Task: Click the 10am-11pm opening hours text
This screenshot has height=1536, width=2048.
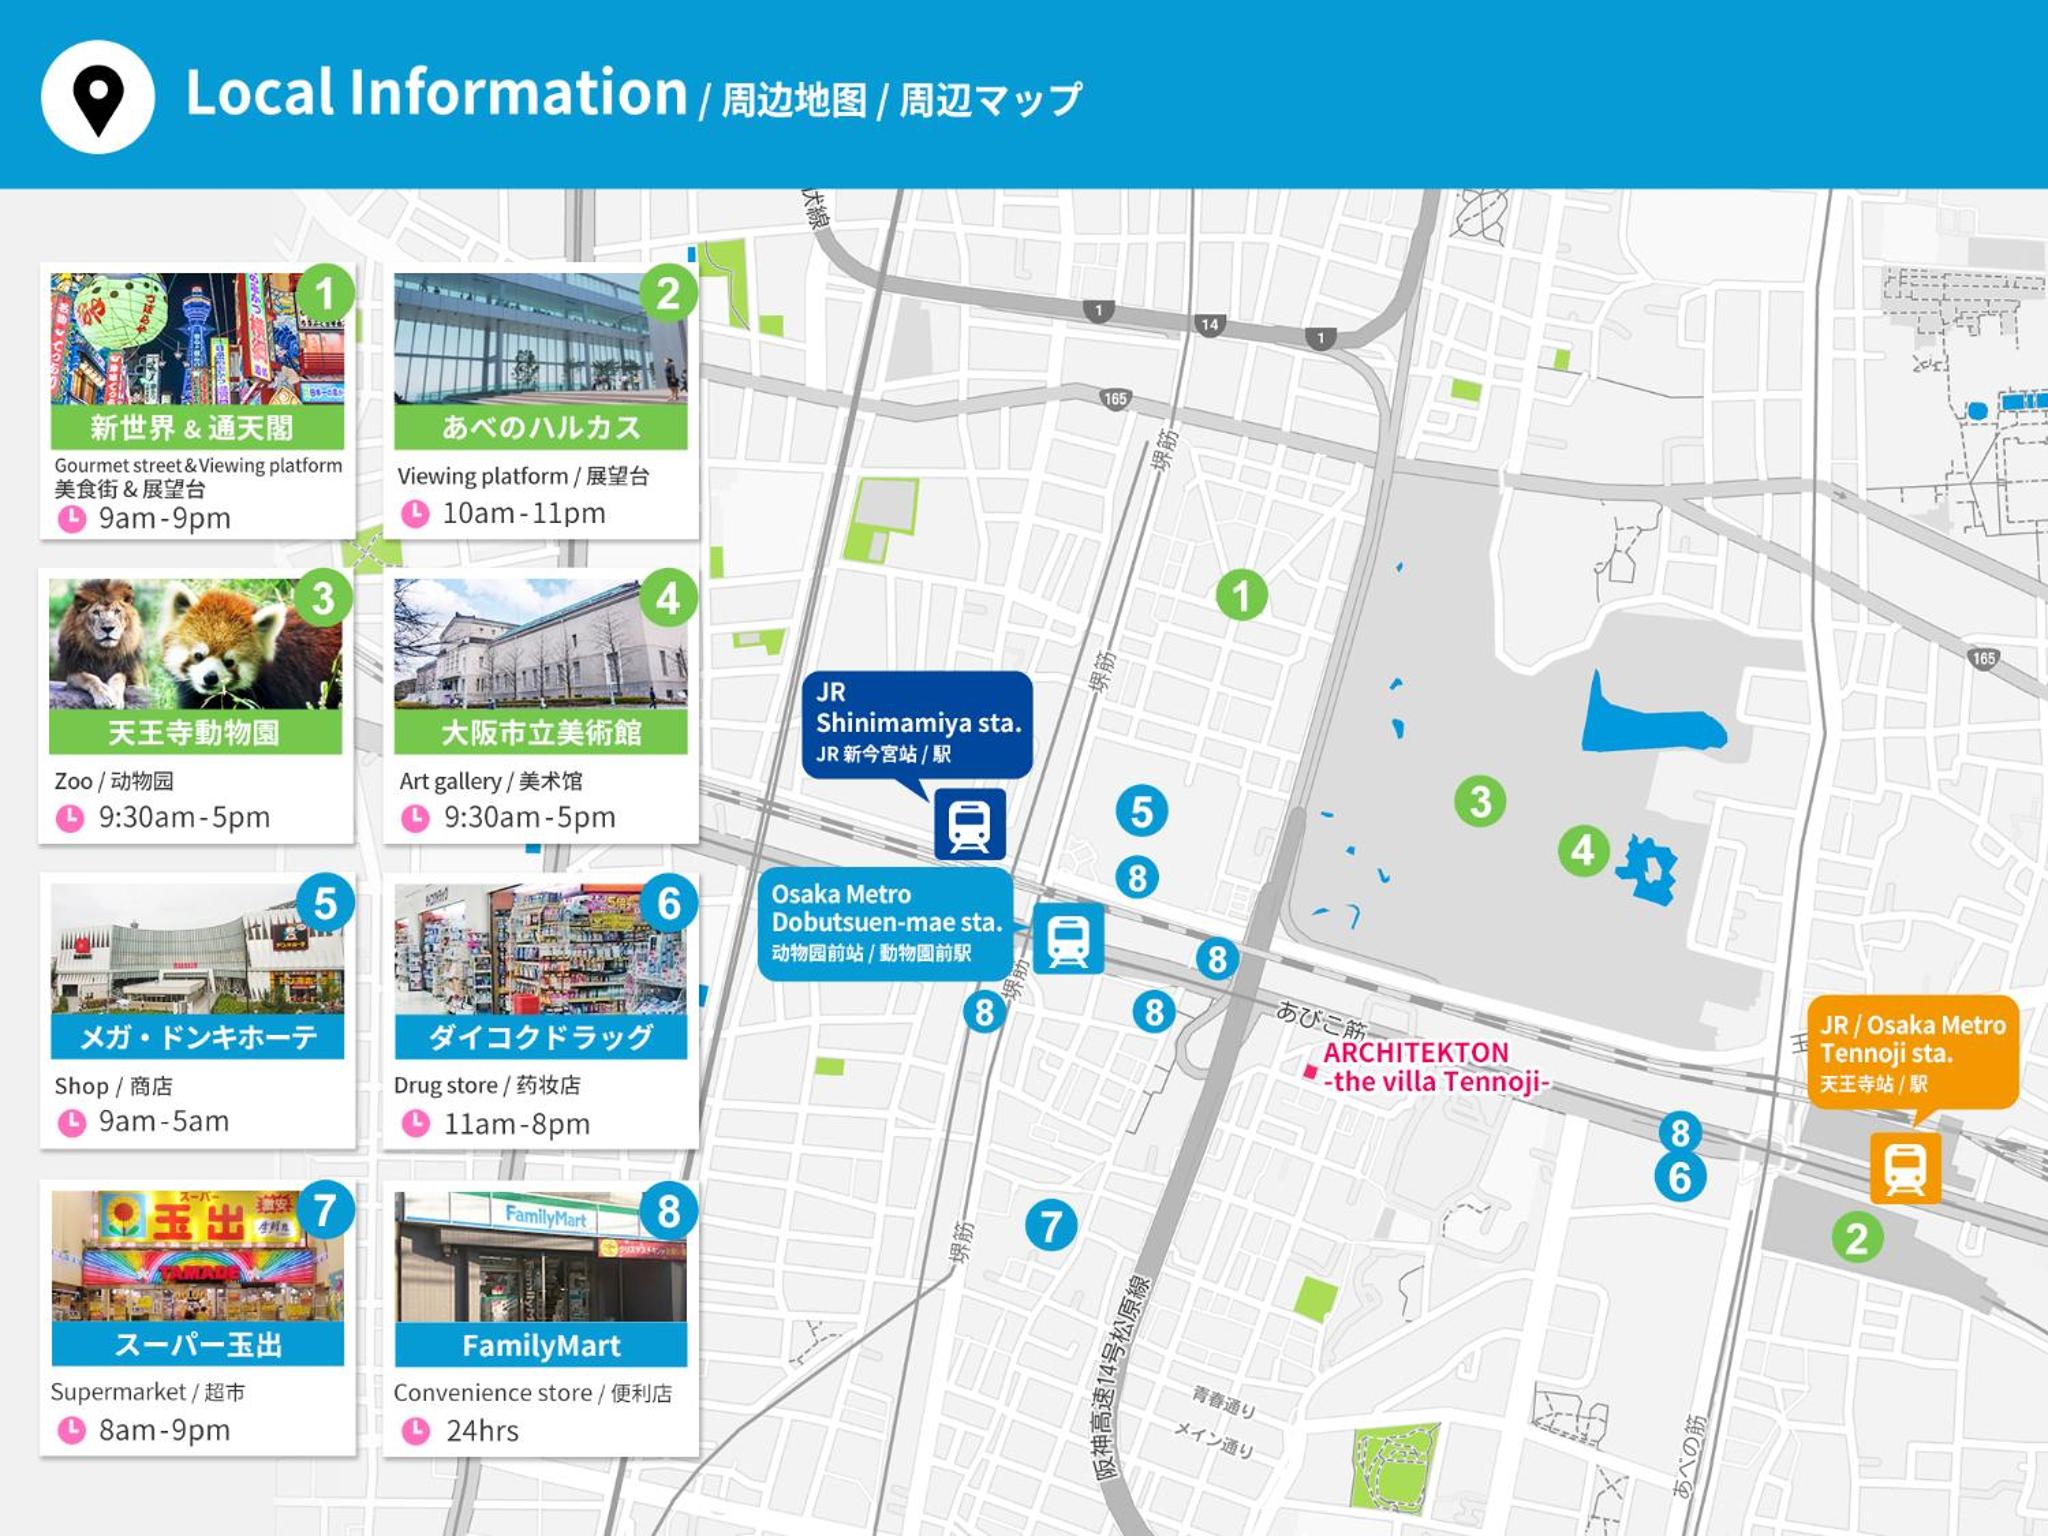Action: pos(524,514)
